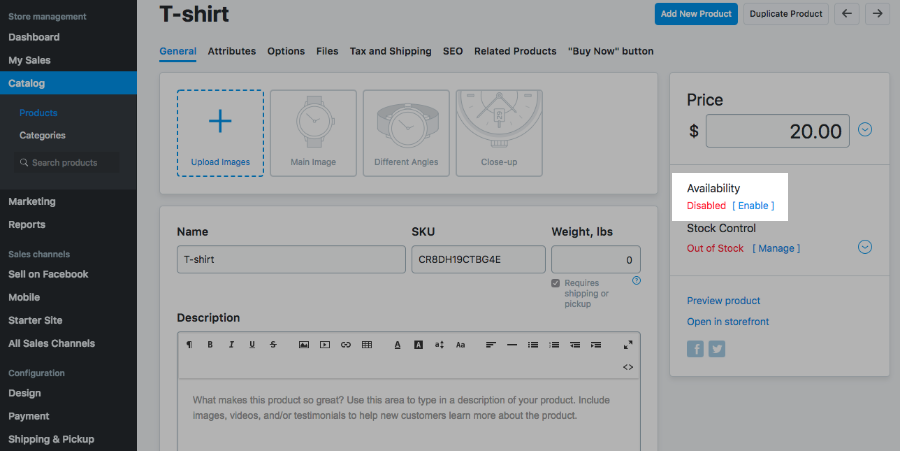Open the Attributes tab
The width and height of the screenshot is (900, 451).
[231, 51]
